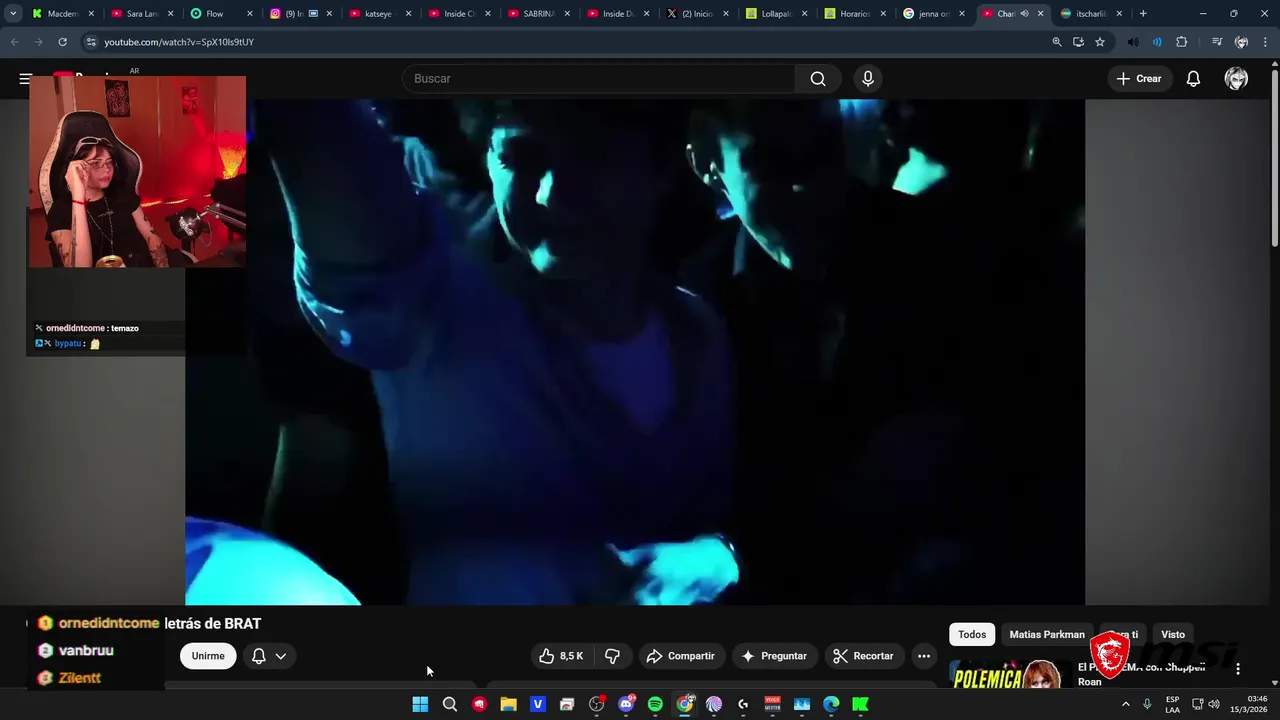The height and width of the screenshot is (720, 1280).
Task: Select the Visto filter chip
Action: click(1173, 634)
